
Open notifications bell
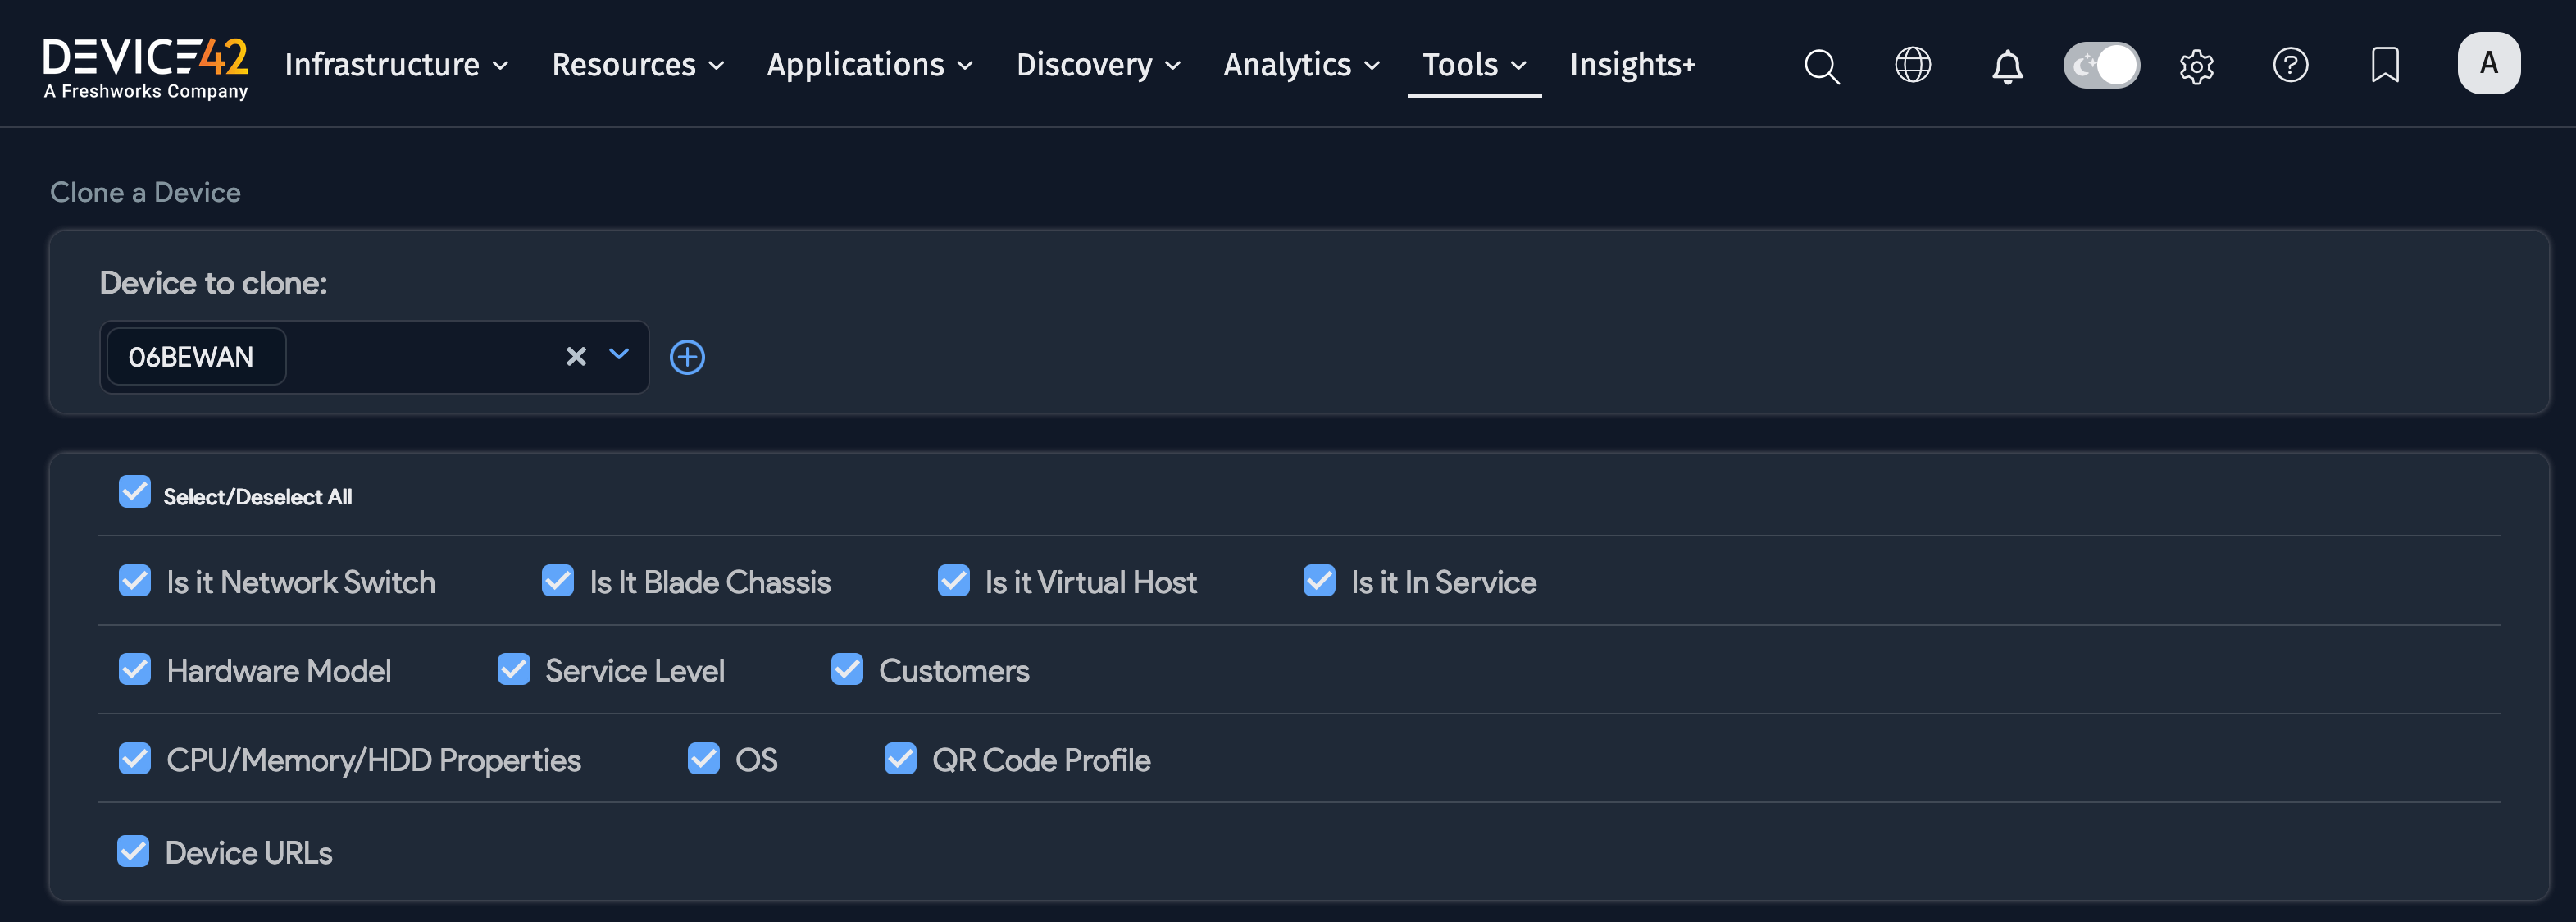tap(2007, 66)
